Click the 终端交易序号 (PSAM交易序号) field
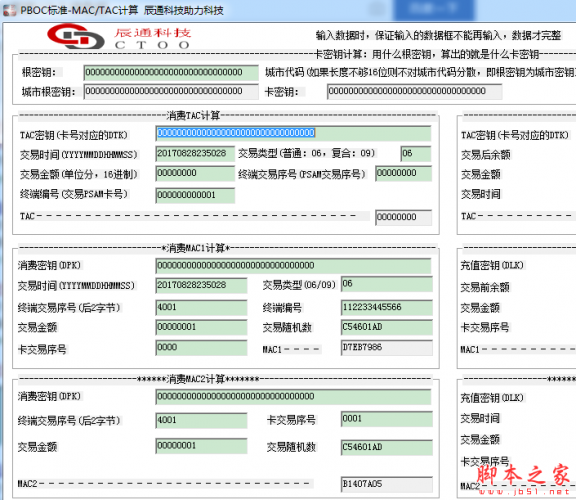Image resolution: width=576 pixels, height=500 pixels. (403, 173)
